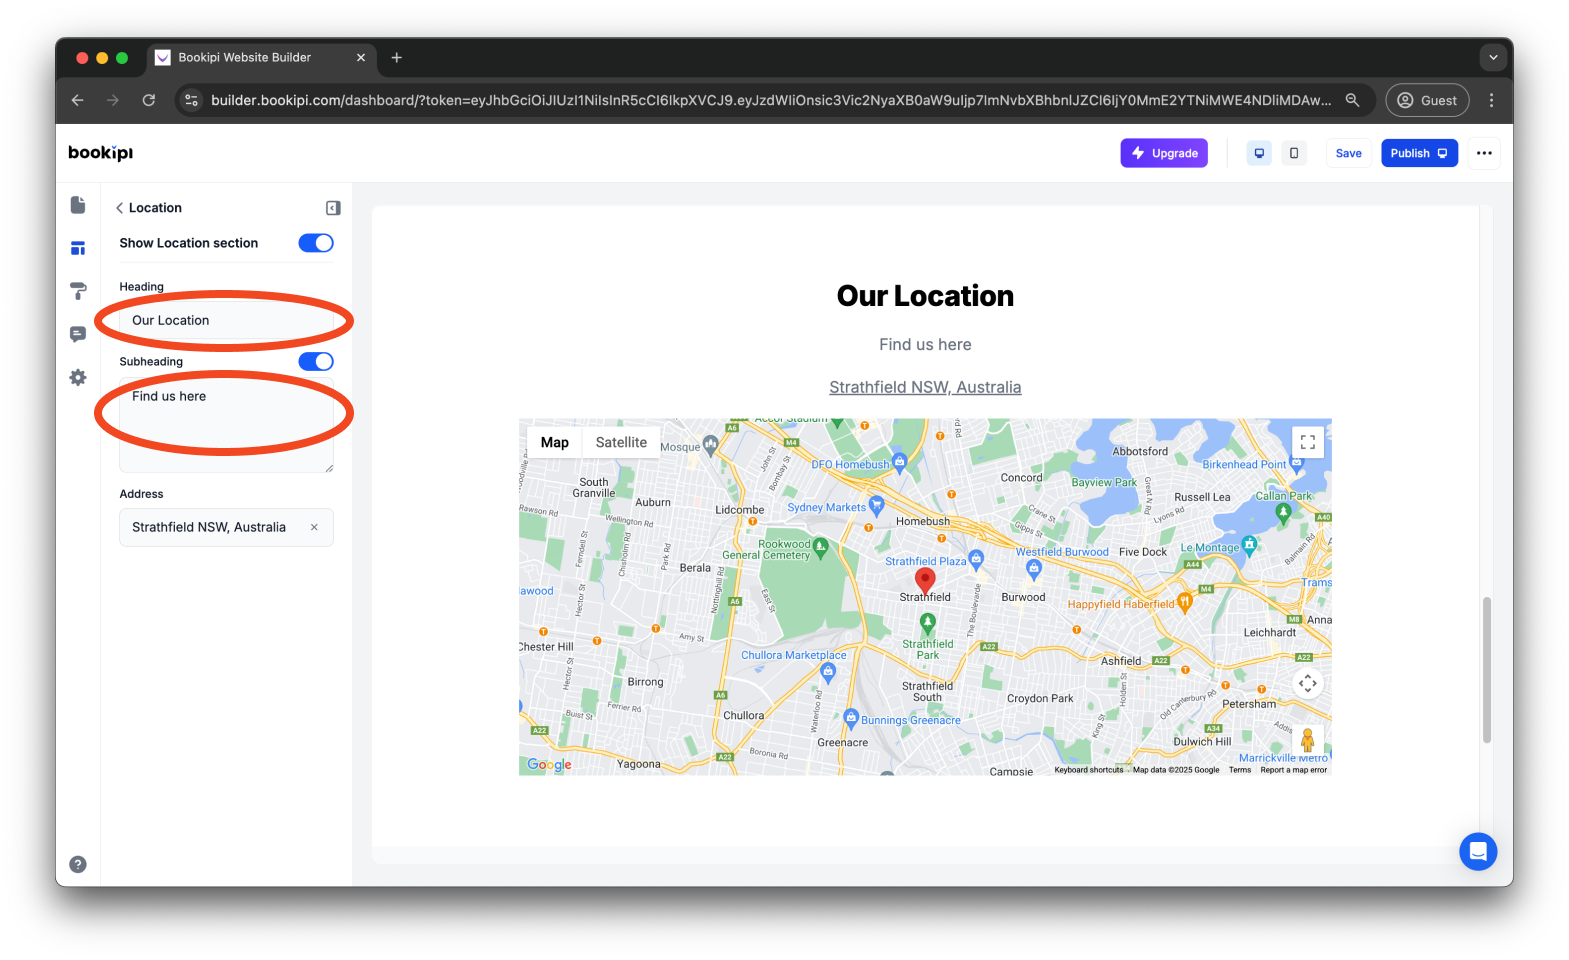Click the Address input field
Viewport: 1569px width, 960px height.
(x=226, y=527)
